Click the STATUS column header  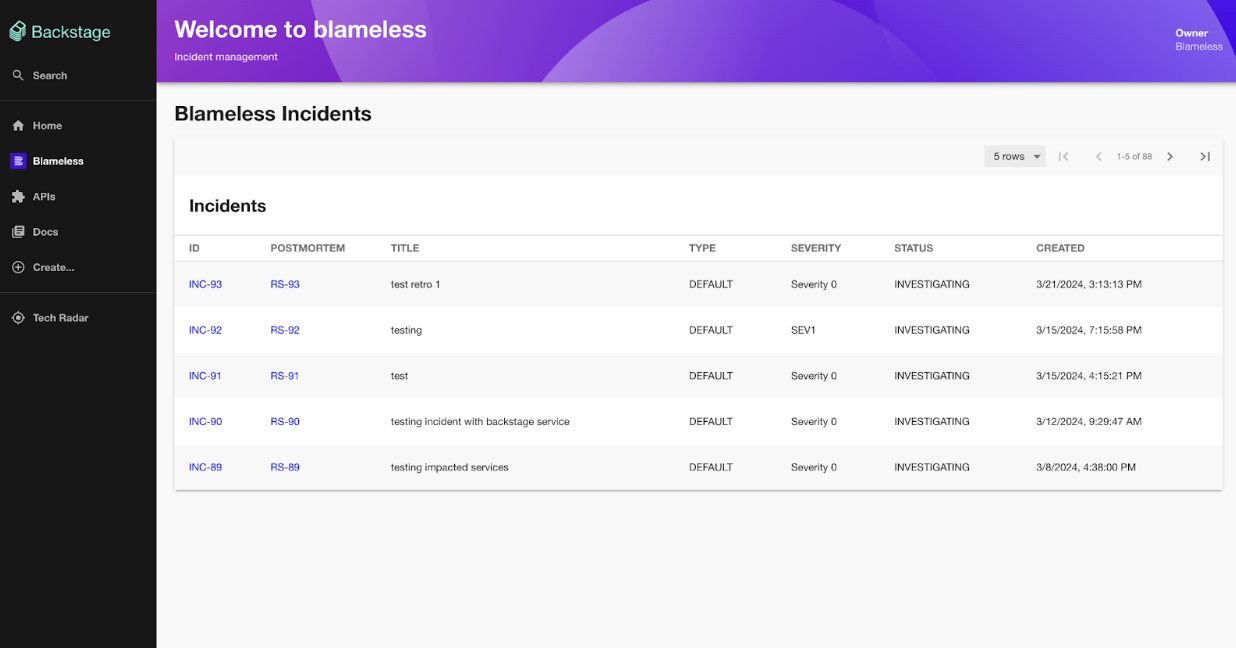pyautogui.click(x=913, y=248)
